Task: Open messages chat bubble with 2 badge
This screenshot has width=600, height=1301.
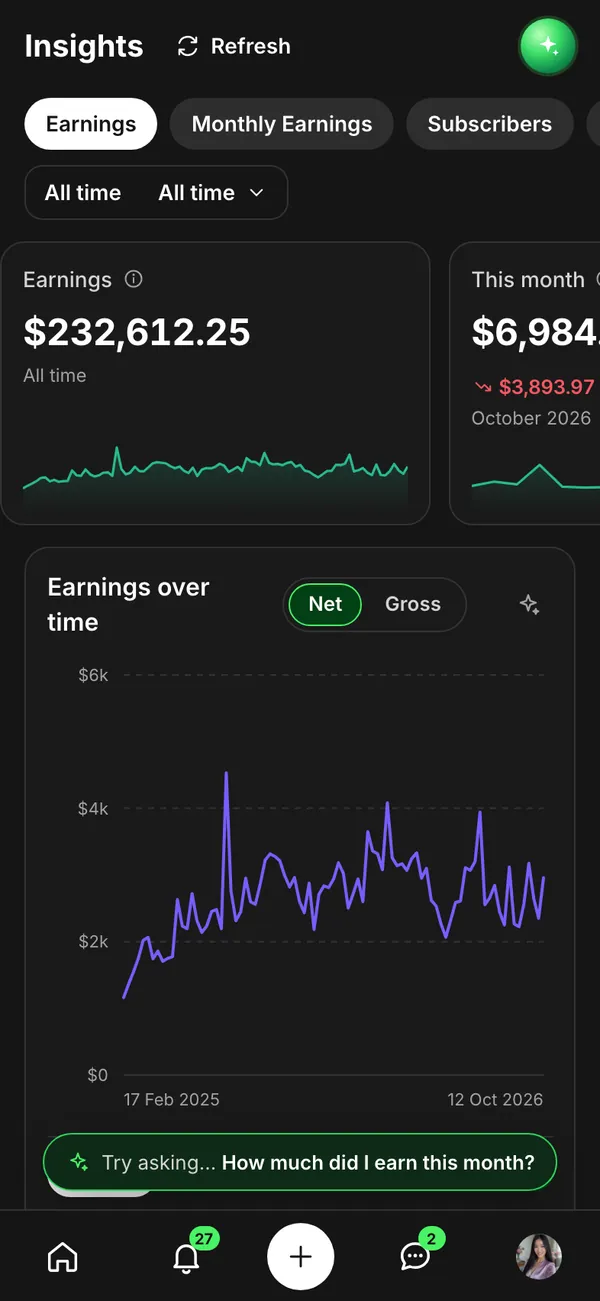Action: (x=415, y=1256)
